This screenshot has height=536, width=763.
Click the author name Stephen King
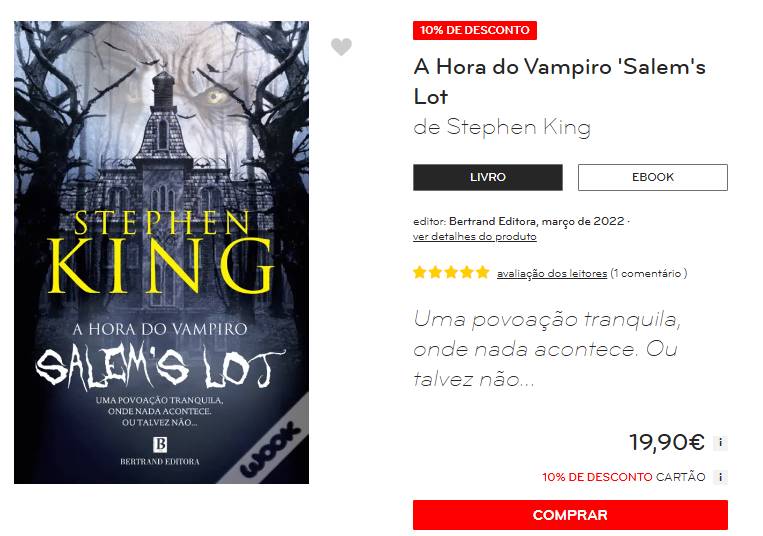click(519, 127)
